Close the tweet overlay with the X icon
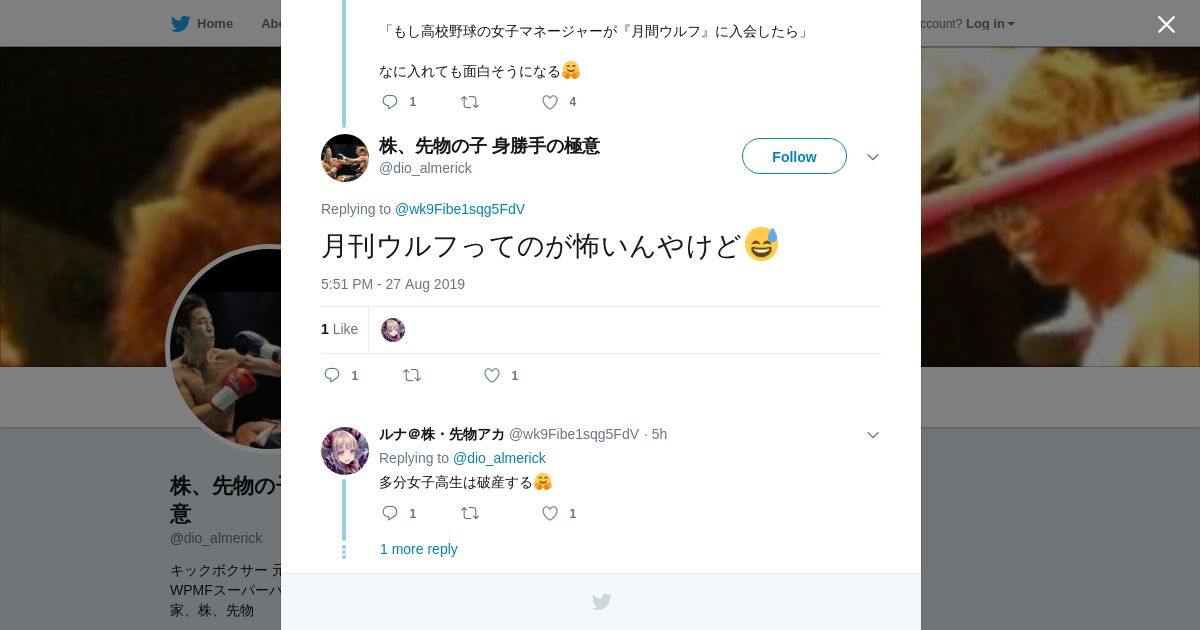 tap(1166, 24)
